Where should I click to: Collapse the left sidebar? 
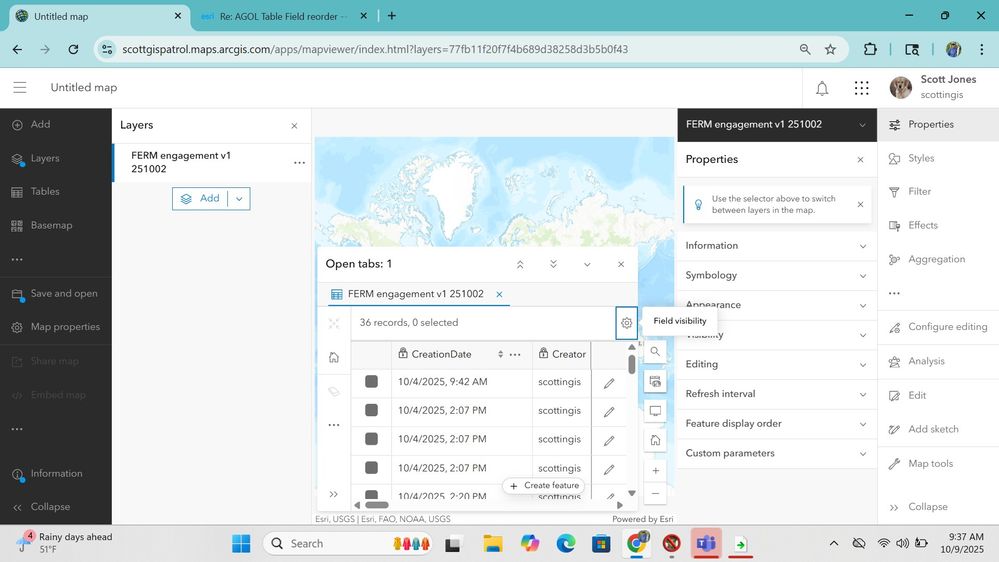tap(41, 507)
